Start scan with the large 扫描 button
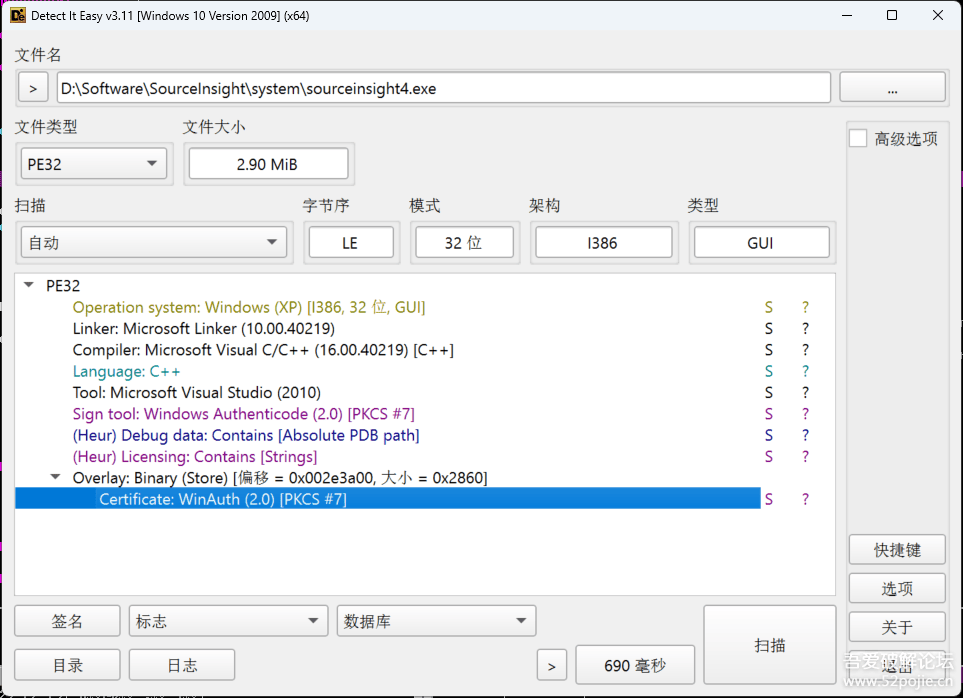963x698 pixels. pos(770,645)
